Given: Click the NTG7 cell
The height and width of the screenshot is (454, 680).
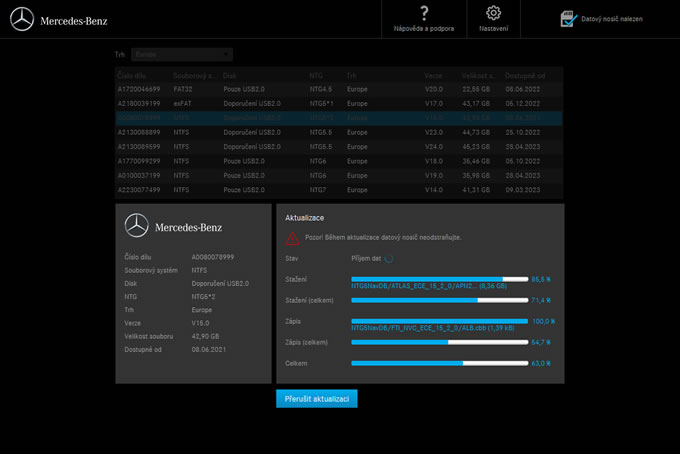Looking at the screenshot, I should coord(317,190).
